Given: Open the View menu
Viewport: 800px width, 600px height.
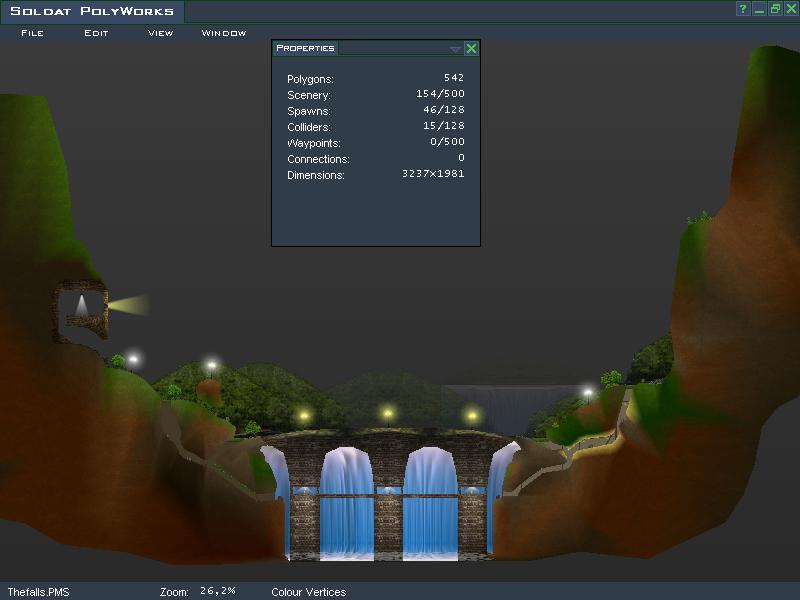Looking at the screenshot, I should tap(160, 33).
